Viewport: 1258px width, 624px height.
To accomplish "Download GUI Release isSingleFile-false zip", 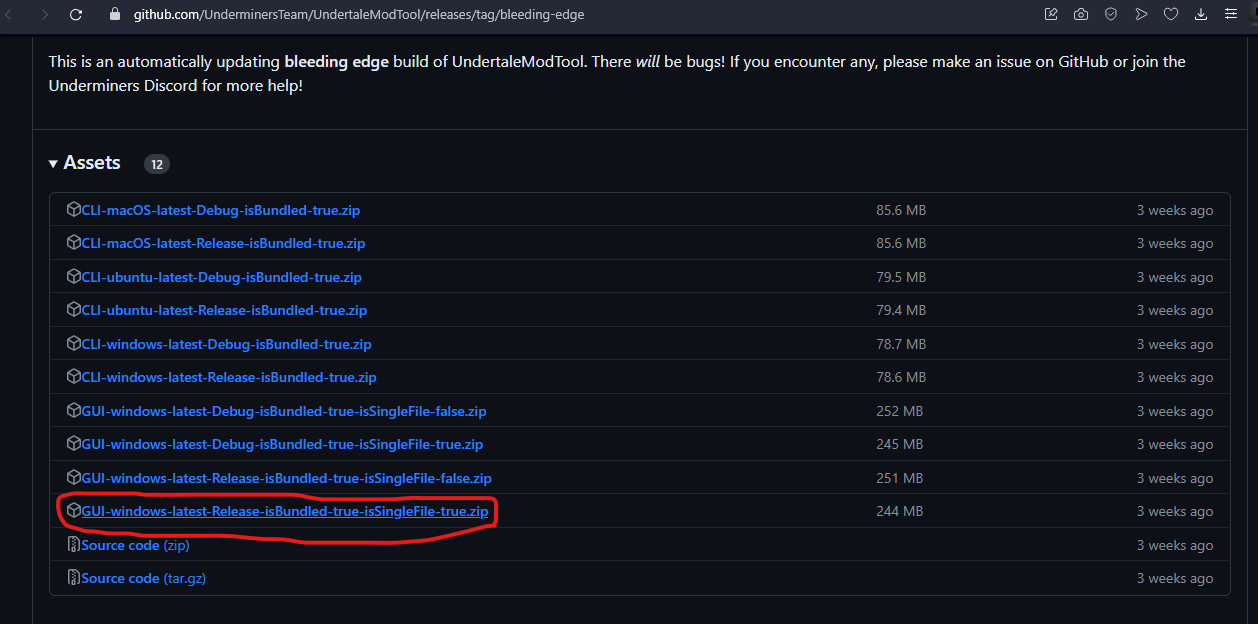I will coord(286,478).
